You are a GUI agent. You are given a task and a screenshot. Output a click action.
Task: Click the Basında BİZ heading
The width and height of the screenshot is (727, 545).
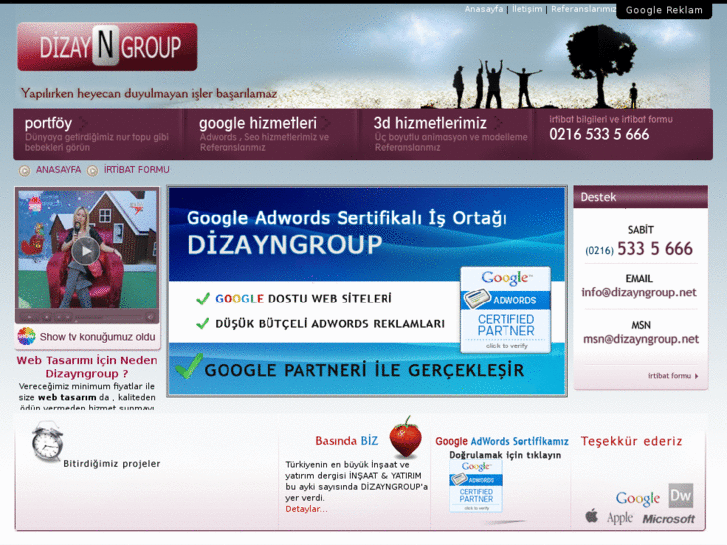point(346,441)
